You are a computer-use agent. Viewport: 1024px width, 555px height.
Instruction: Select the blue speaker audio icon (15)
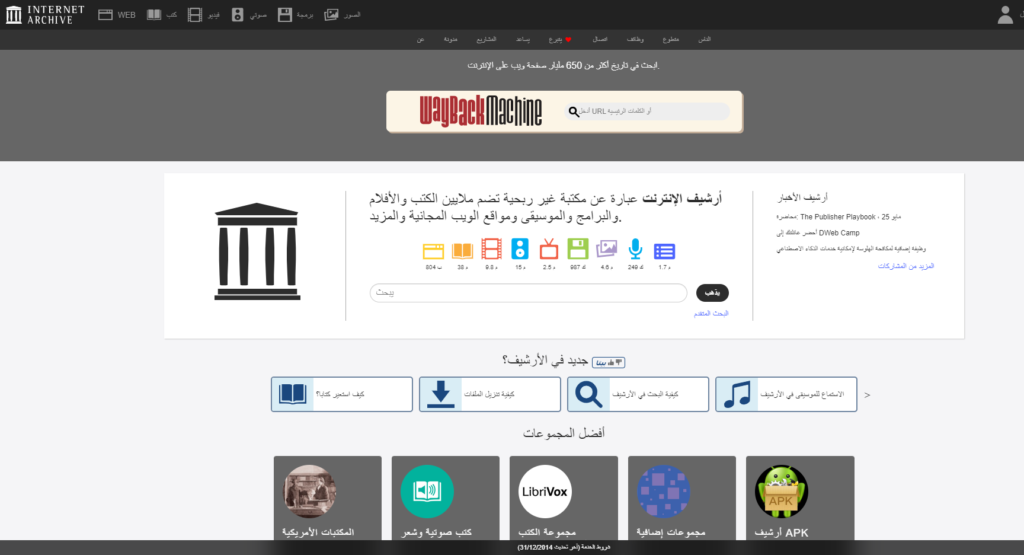[x=520, y=249]
